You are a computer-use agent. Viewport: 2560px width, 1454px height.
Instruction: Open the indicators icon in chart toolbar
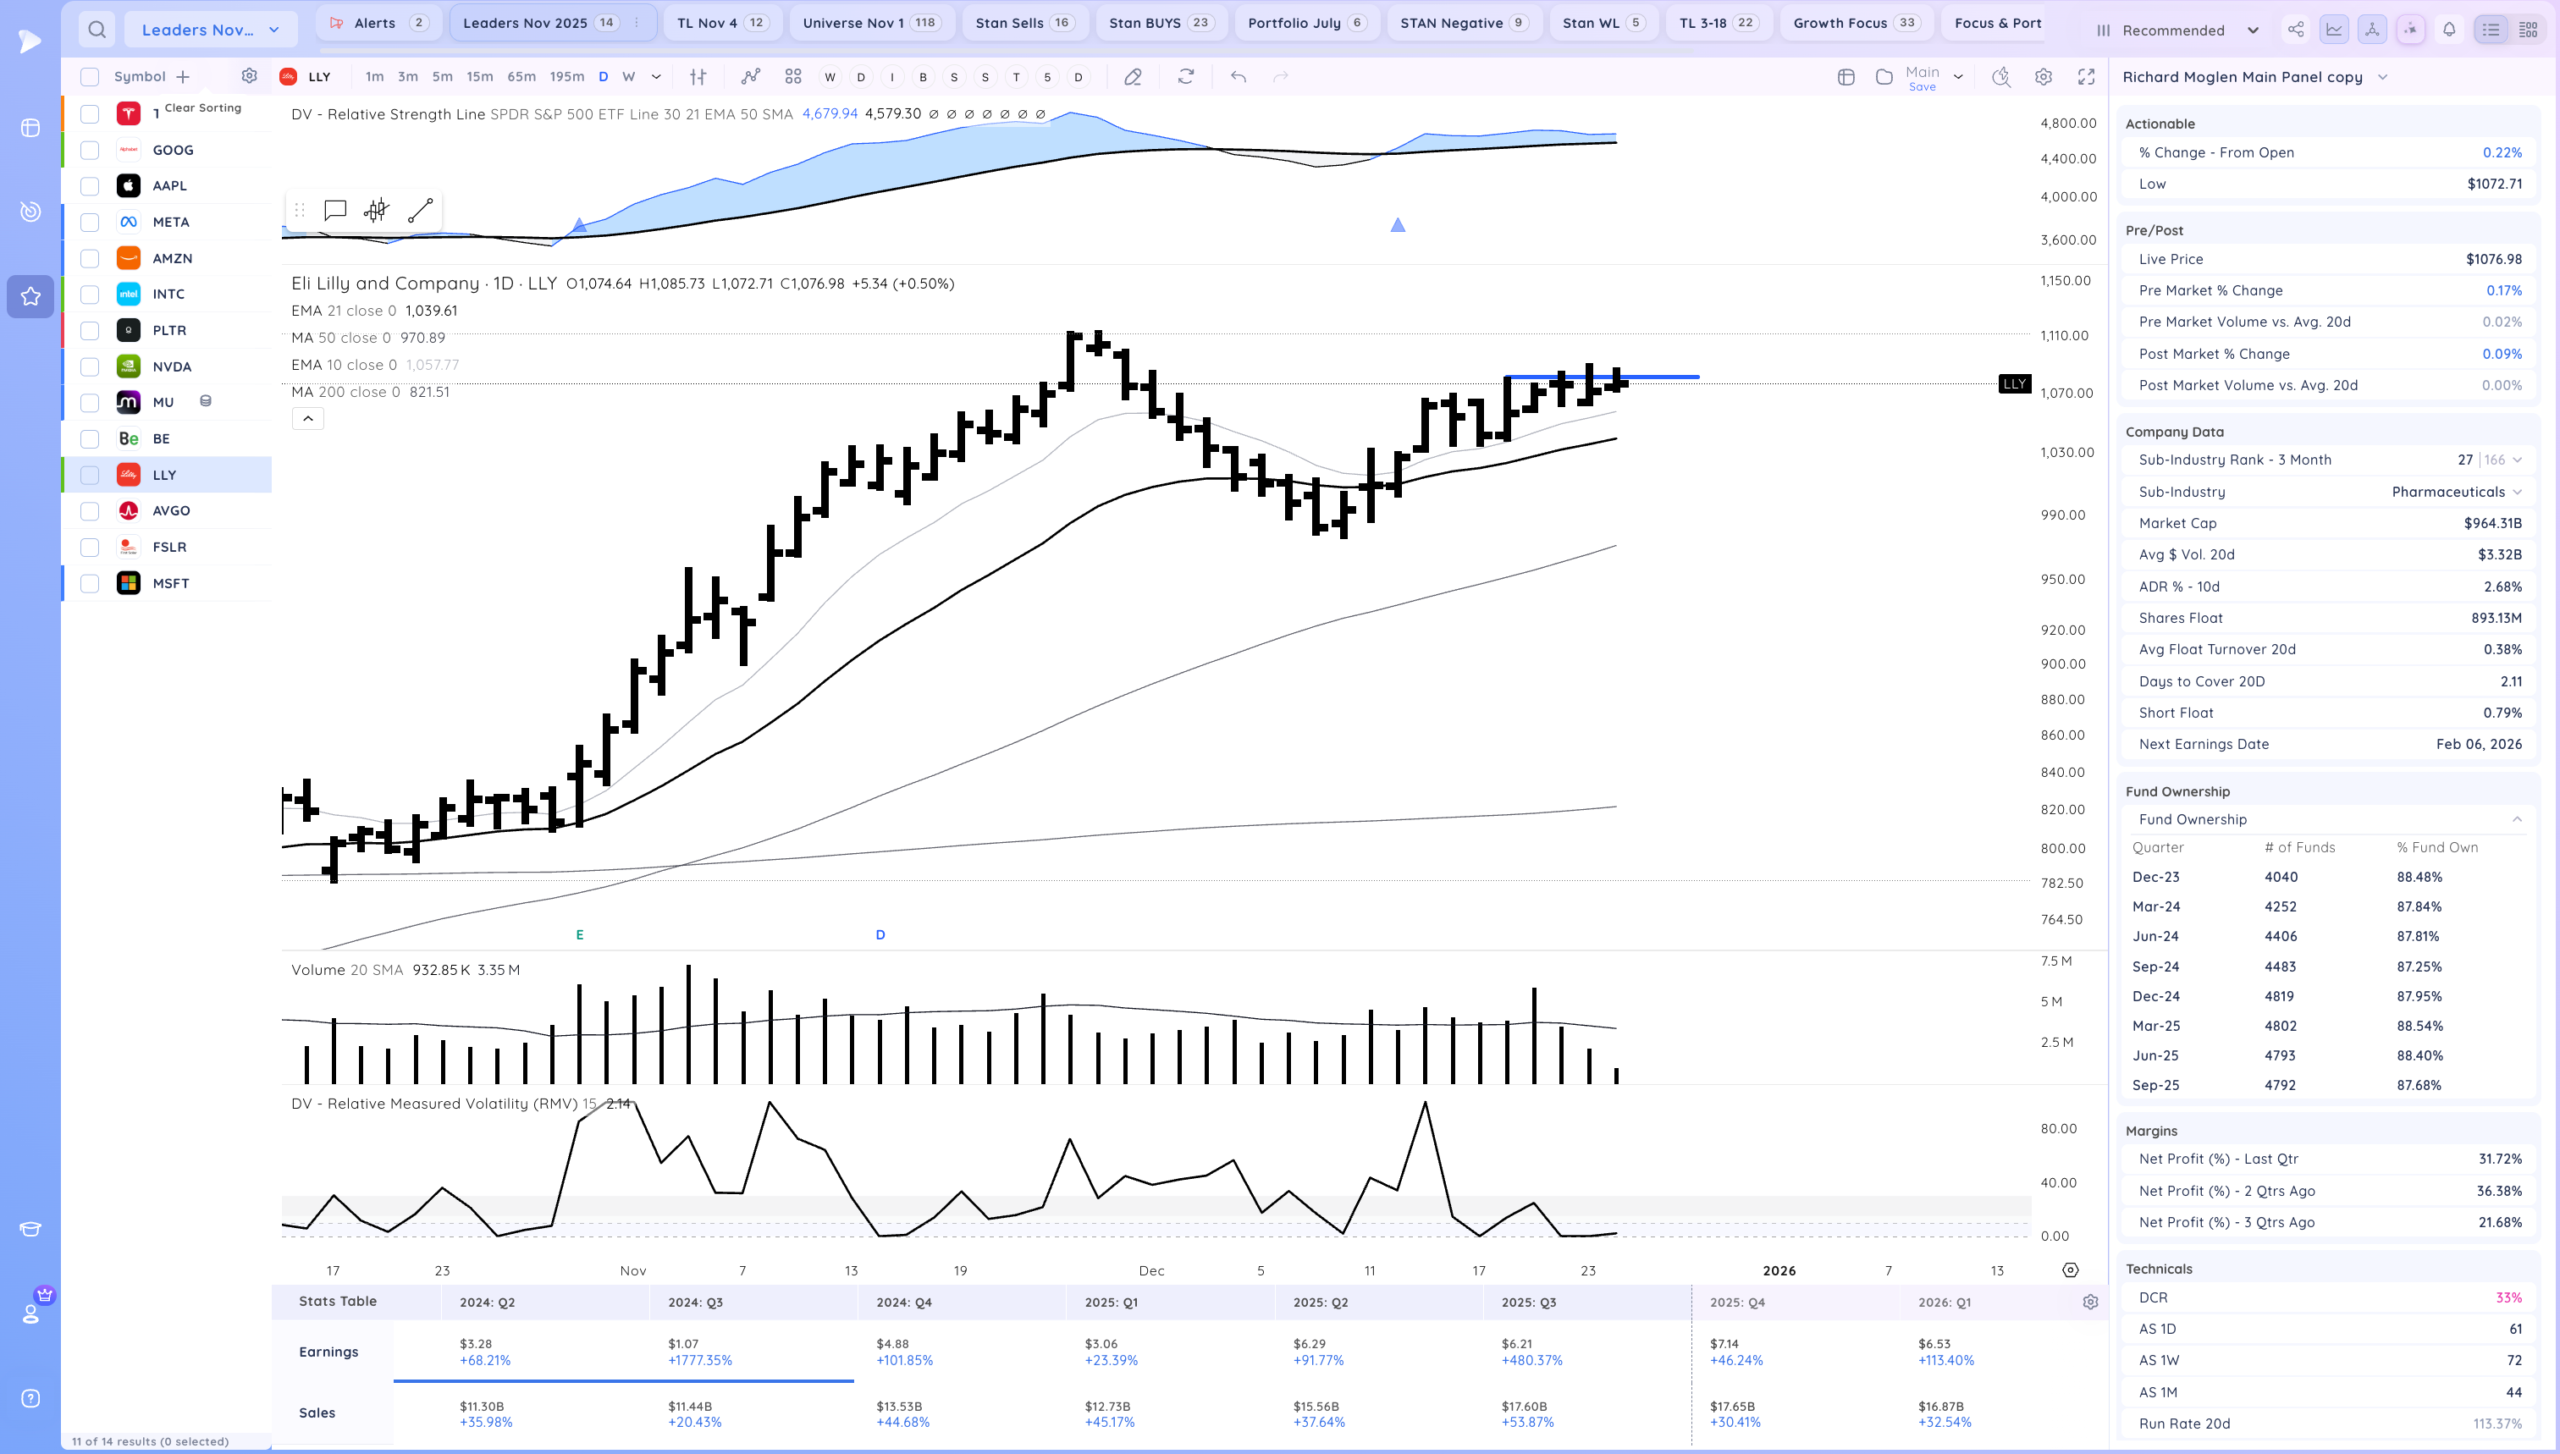[x=750, y=77]
